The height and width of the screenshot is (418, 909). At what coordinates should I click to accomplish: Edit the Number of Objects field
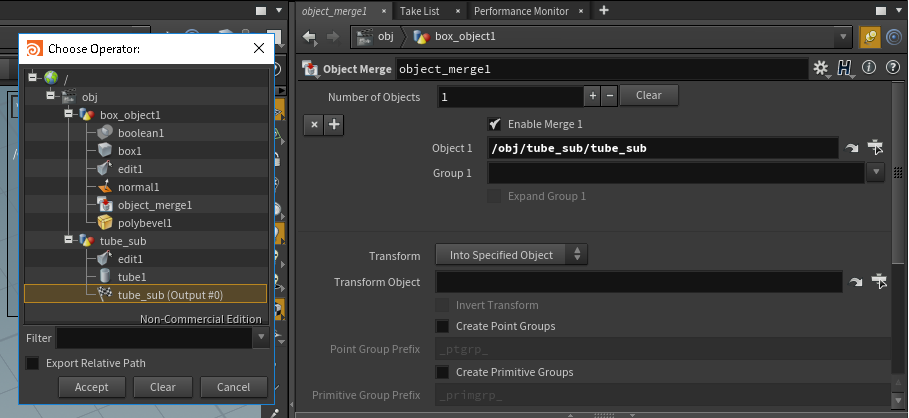coord(510,97)
